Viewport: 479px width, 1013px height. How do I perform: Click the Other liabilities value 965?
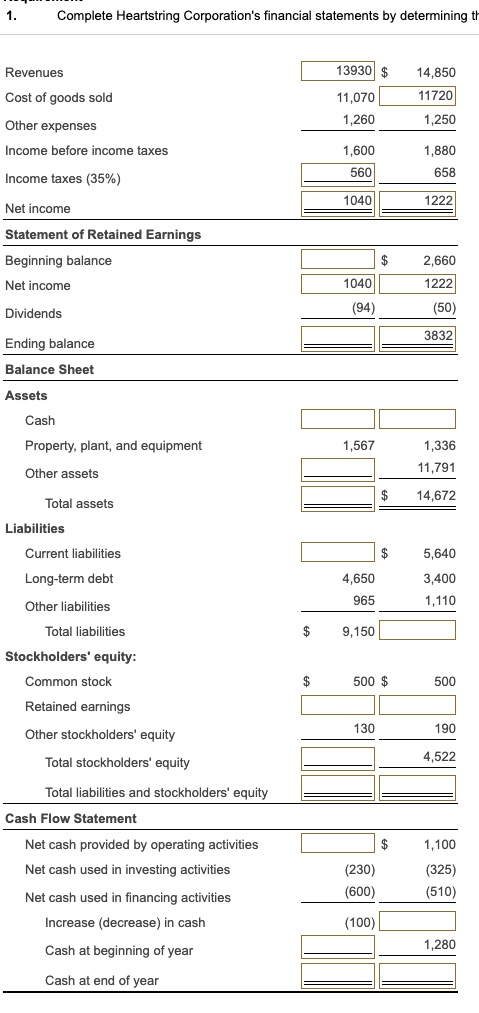[x=364, y=600]
